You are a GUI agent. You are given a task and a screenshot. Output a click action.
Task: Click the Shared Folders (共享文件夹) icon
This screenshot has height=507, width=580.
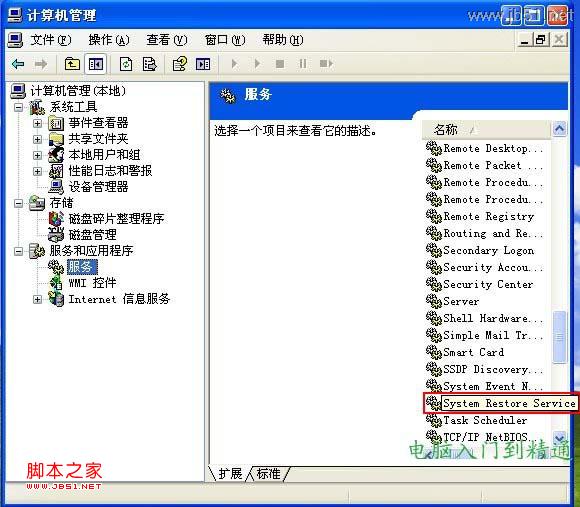click(x=56, y=139)
